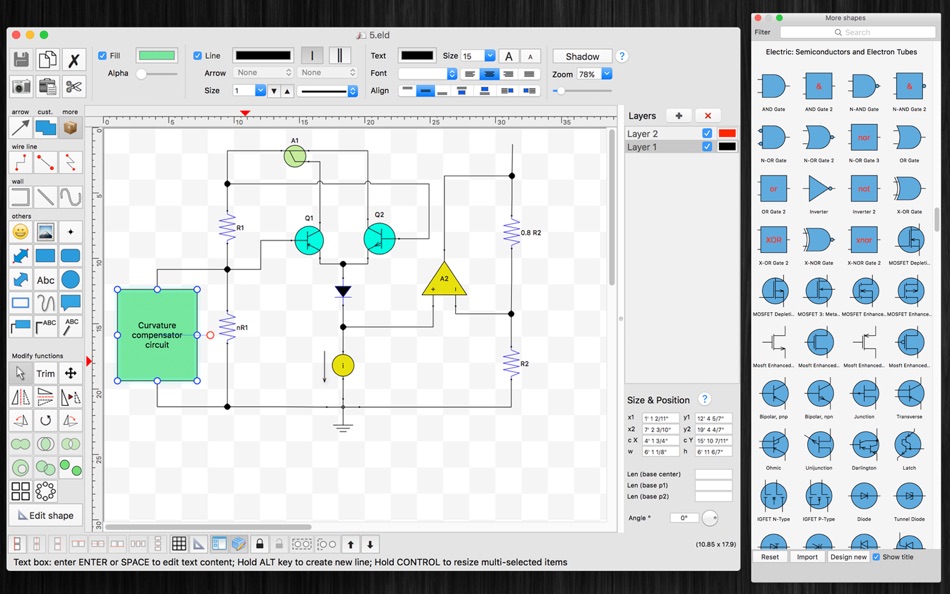Select the smiley face shape tool
950x594 pixels.
click(20, 231)
